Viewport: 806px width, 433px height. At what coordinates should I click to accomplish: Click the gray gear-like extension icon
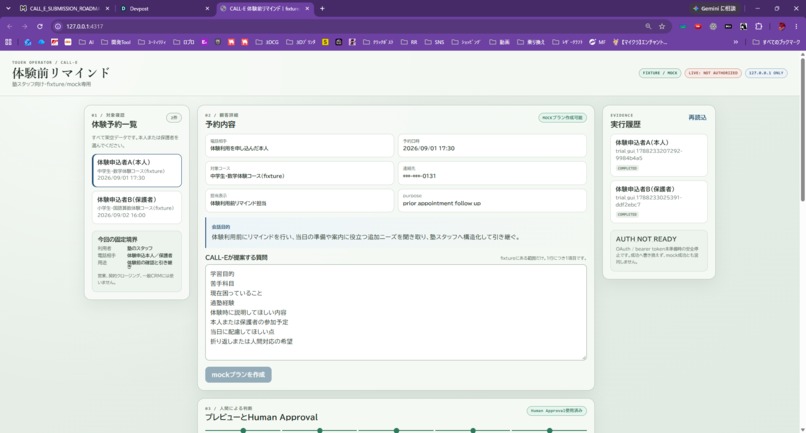pos(713,26)
